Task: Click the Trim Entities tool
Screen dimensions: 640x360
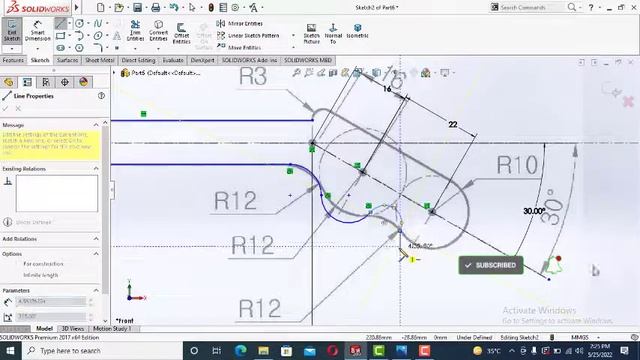Action: (135, 31)
